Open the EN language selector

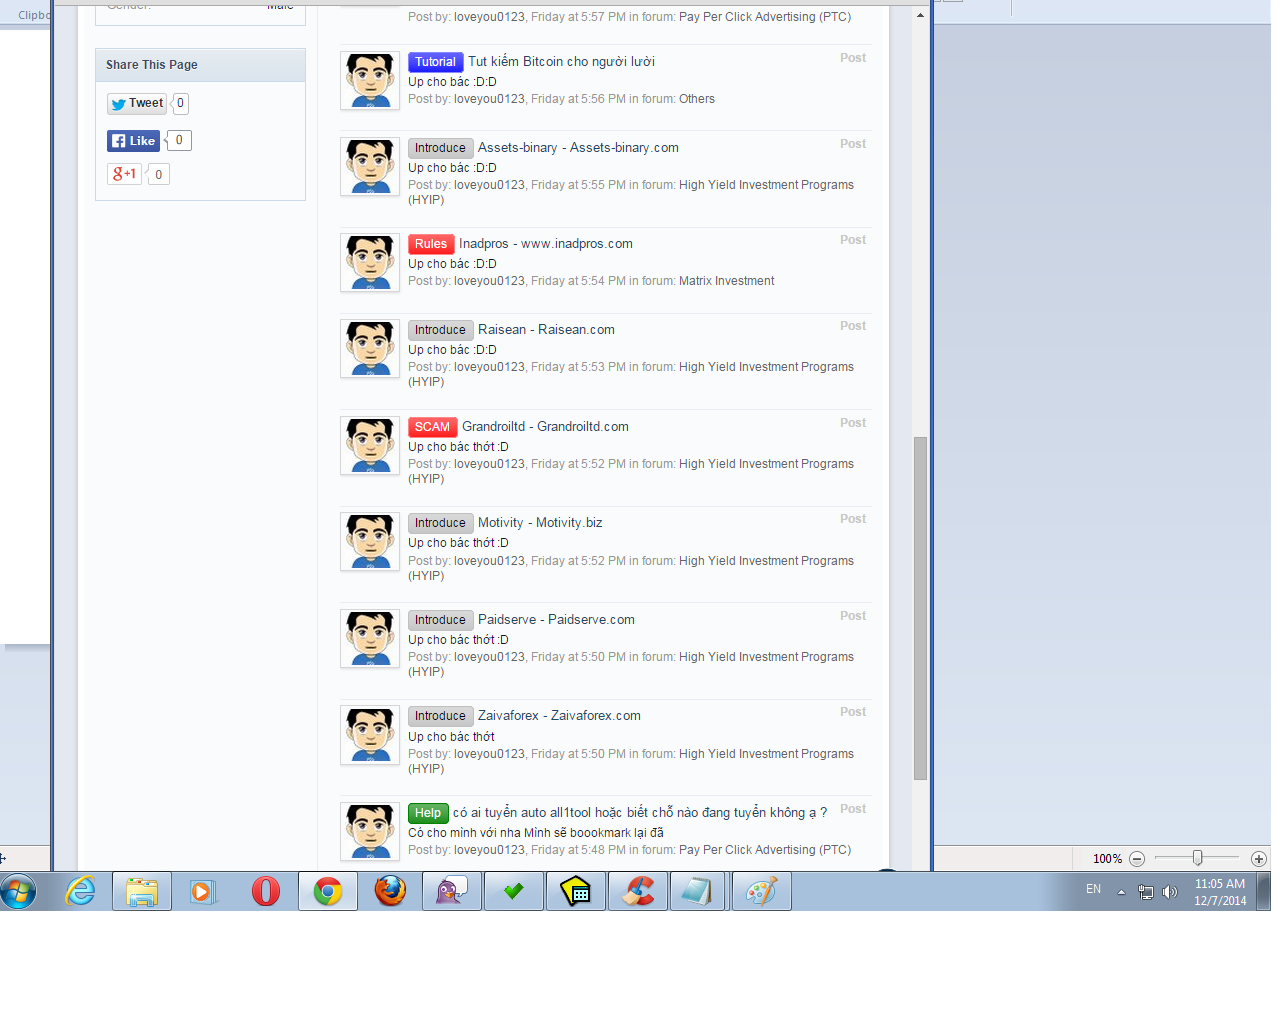tap(1093, 890)
